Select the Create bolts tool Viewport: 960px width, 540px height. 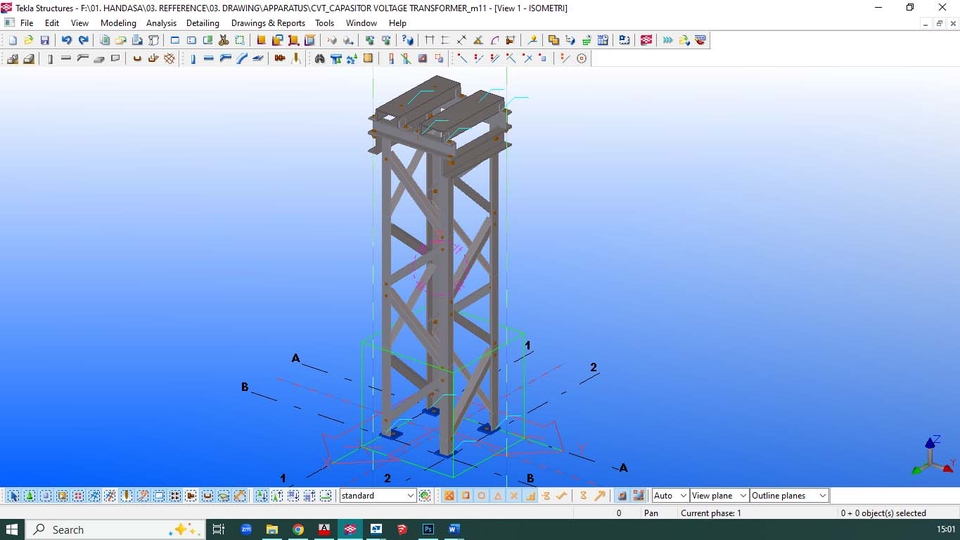coord(280,59)
